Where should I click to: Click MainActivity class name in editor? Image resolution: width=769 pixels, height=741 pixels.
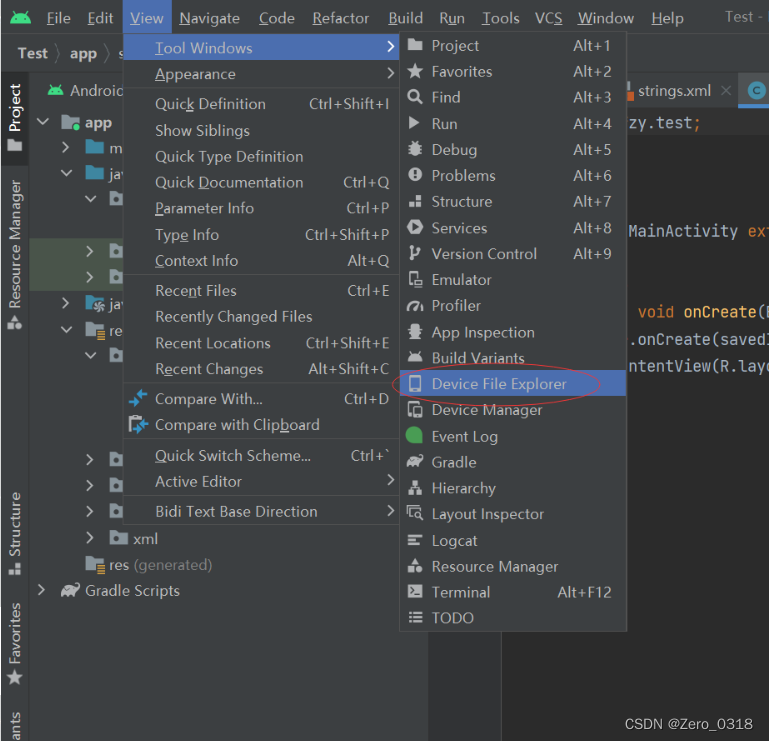point(683,231)
